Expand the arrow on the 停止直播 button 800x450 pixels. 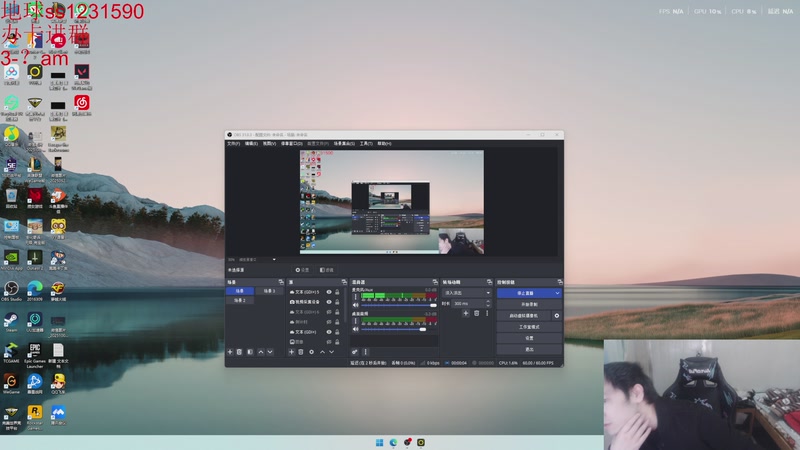pos(557,293)
